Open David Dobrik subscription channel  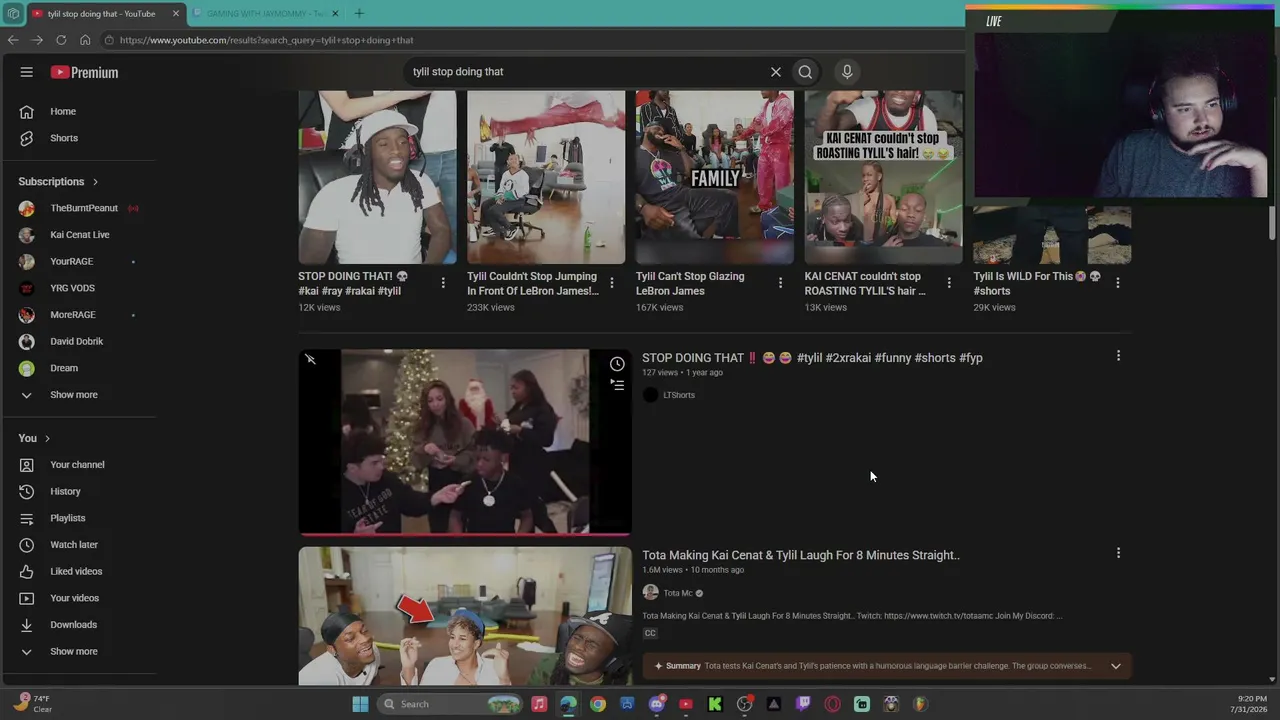click(76, 342)
